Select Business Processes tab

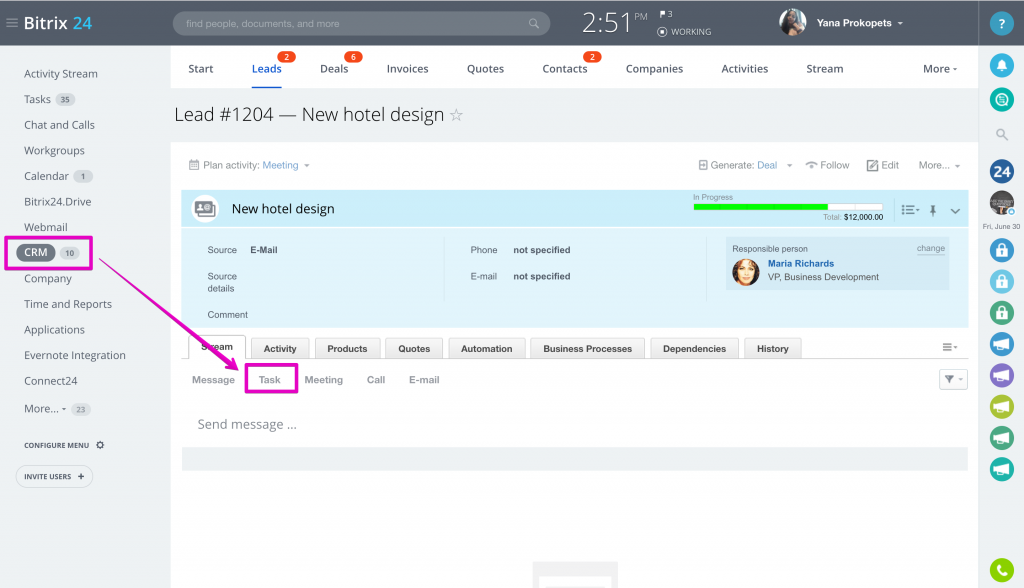coord(587,348)
